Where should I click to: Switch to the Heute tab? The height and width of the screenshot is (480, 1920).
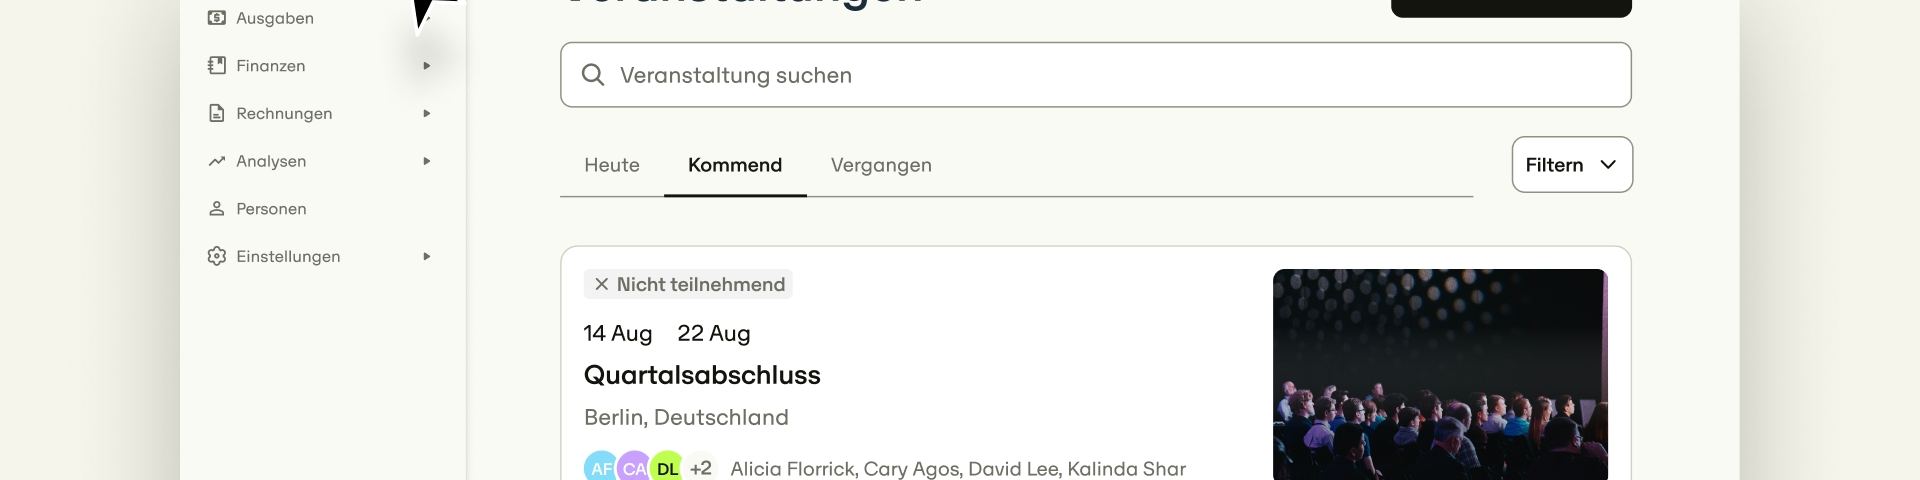tap(612, 165)
